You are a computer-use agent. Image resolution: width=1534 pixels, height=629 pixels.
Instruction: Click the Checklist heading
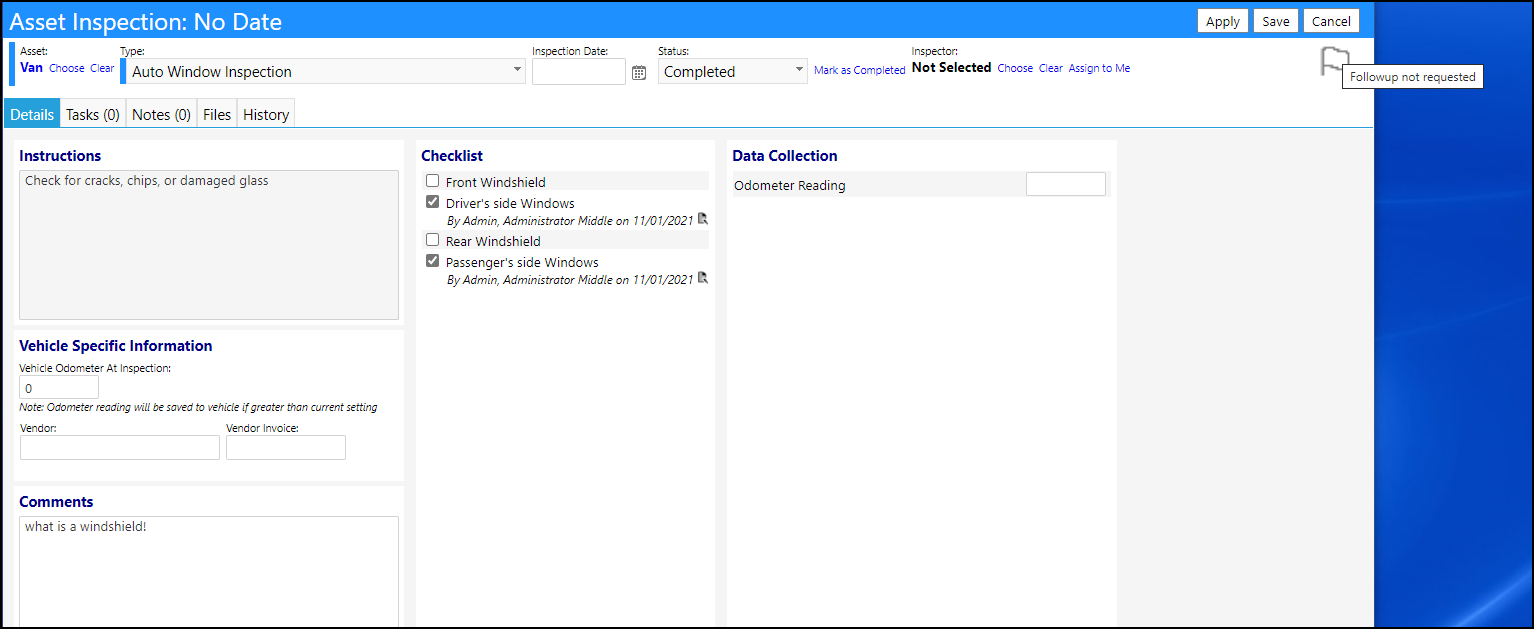point(452,156)
